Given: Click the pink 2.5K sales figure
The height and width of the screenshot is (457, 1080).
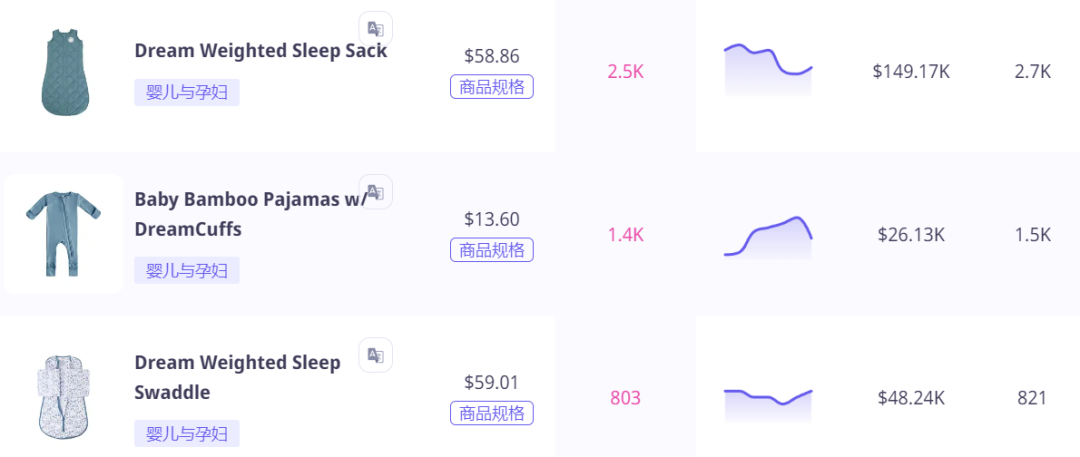Looking at the screenshot, I should (x=625, y=72).
